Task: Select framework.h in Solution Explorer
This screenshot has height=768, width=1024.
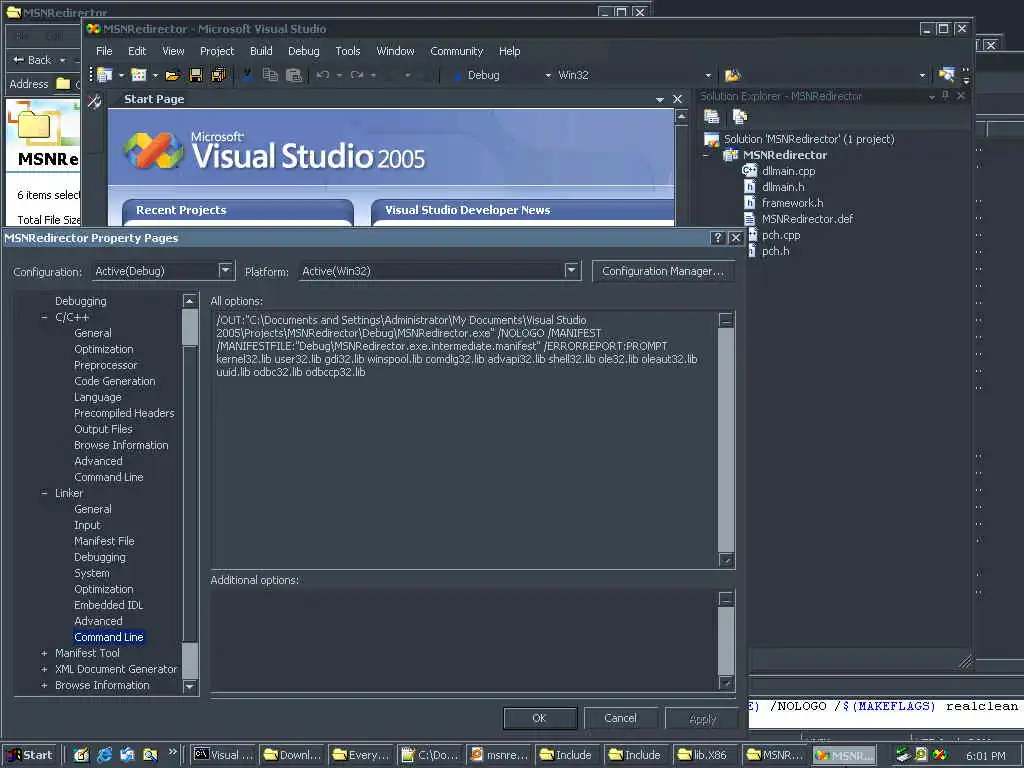Action: click(x=792, y=203)
